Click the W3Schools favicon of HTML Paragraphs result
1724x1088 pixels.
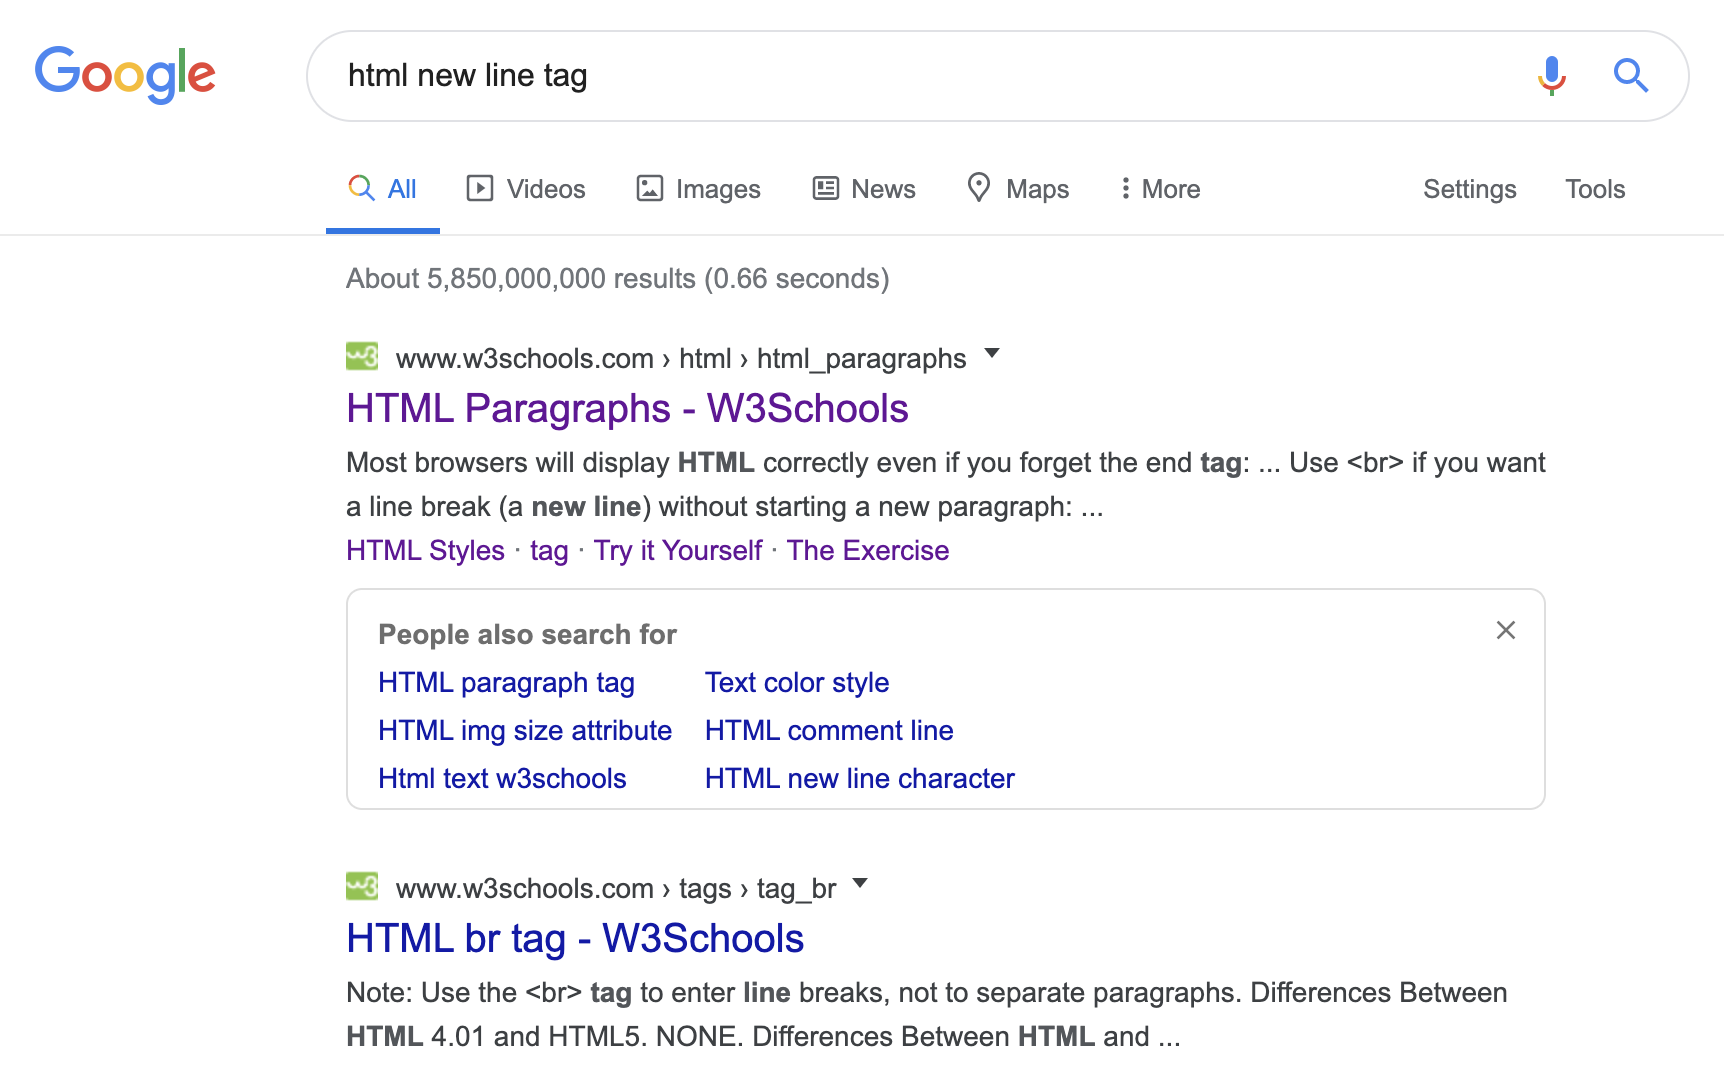coord(362,356)
